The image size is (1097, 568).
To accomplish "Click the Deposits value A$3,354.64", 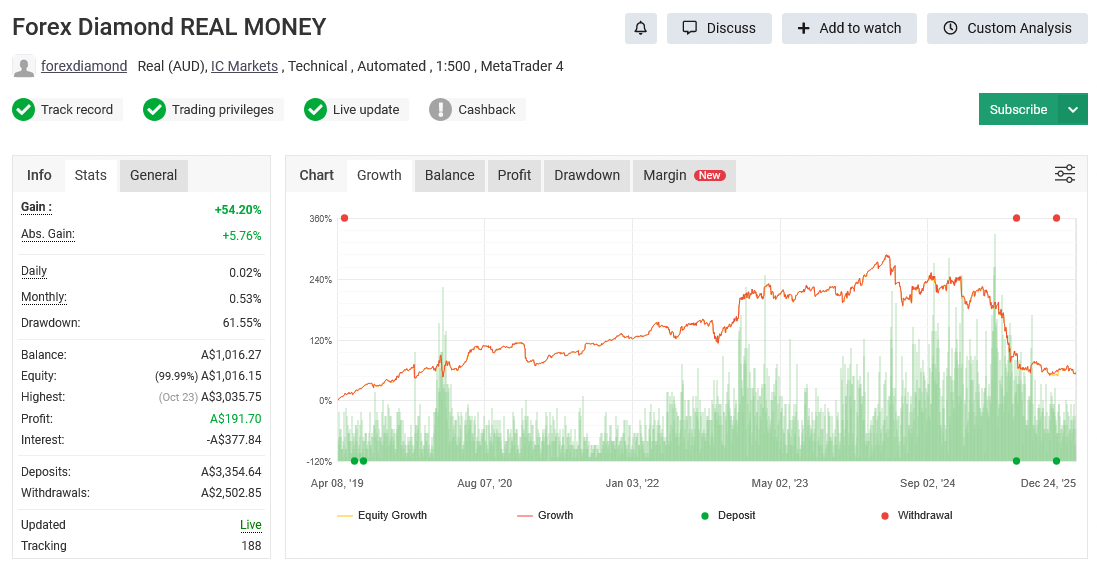I will (231, 472).
